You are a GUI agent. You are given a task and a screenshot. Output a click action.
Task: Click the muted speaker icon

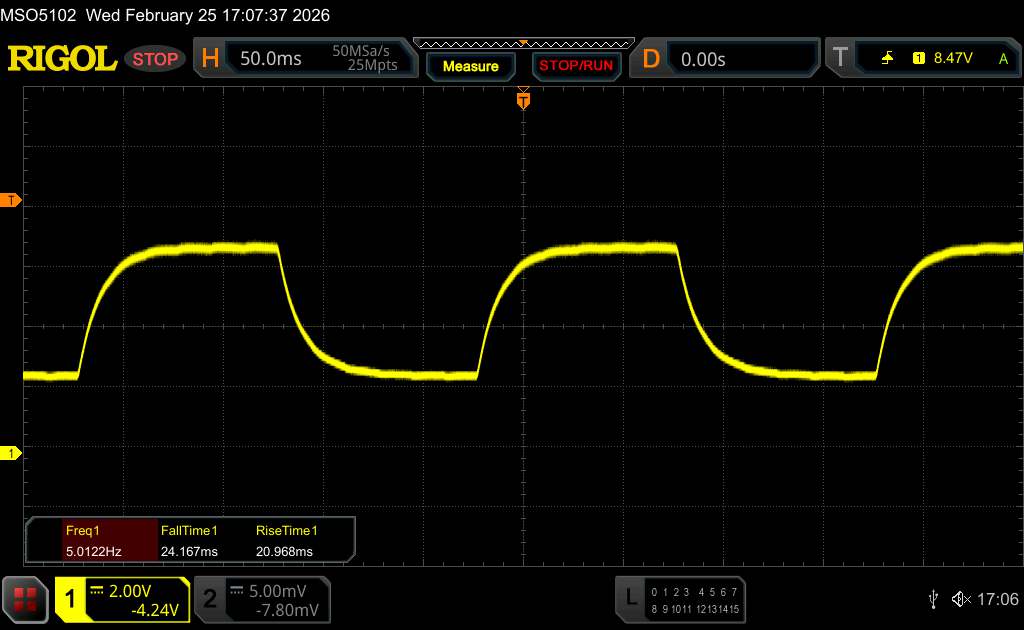(961, 598)
